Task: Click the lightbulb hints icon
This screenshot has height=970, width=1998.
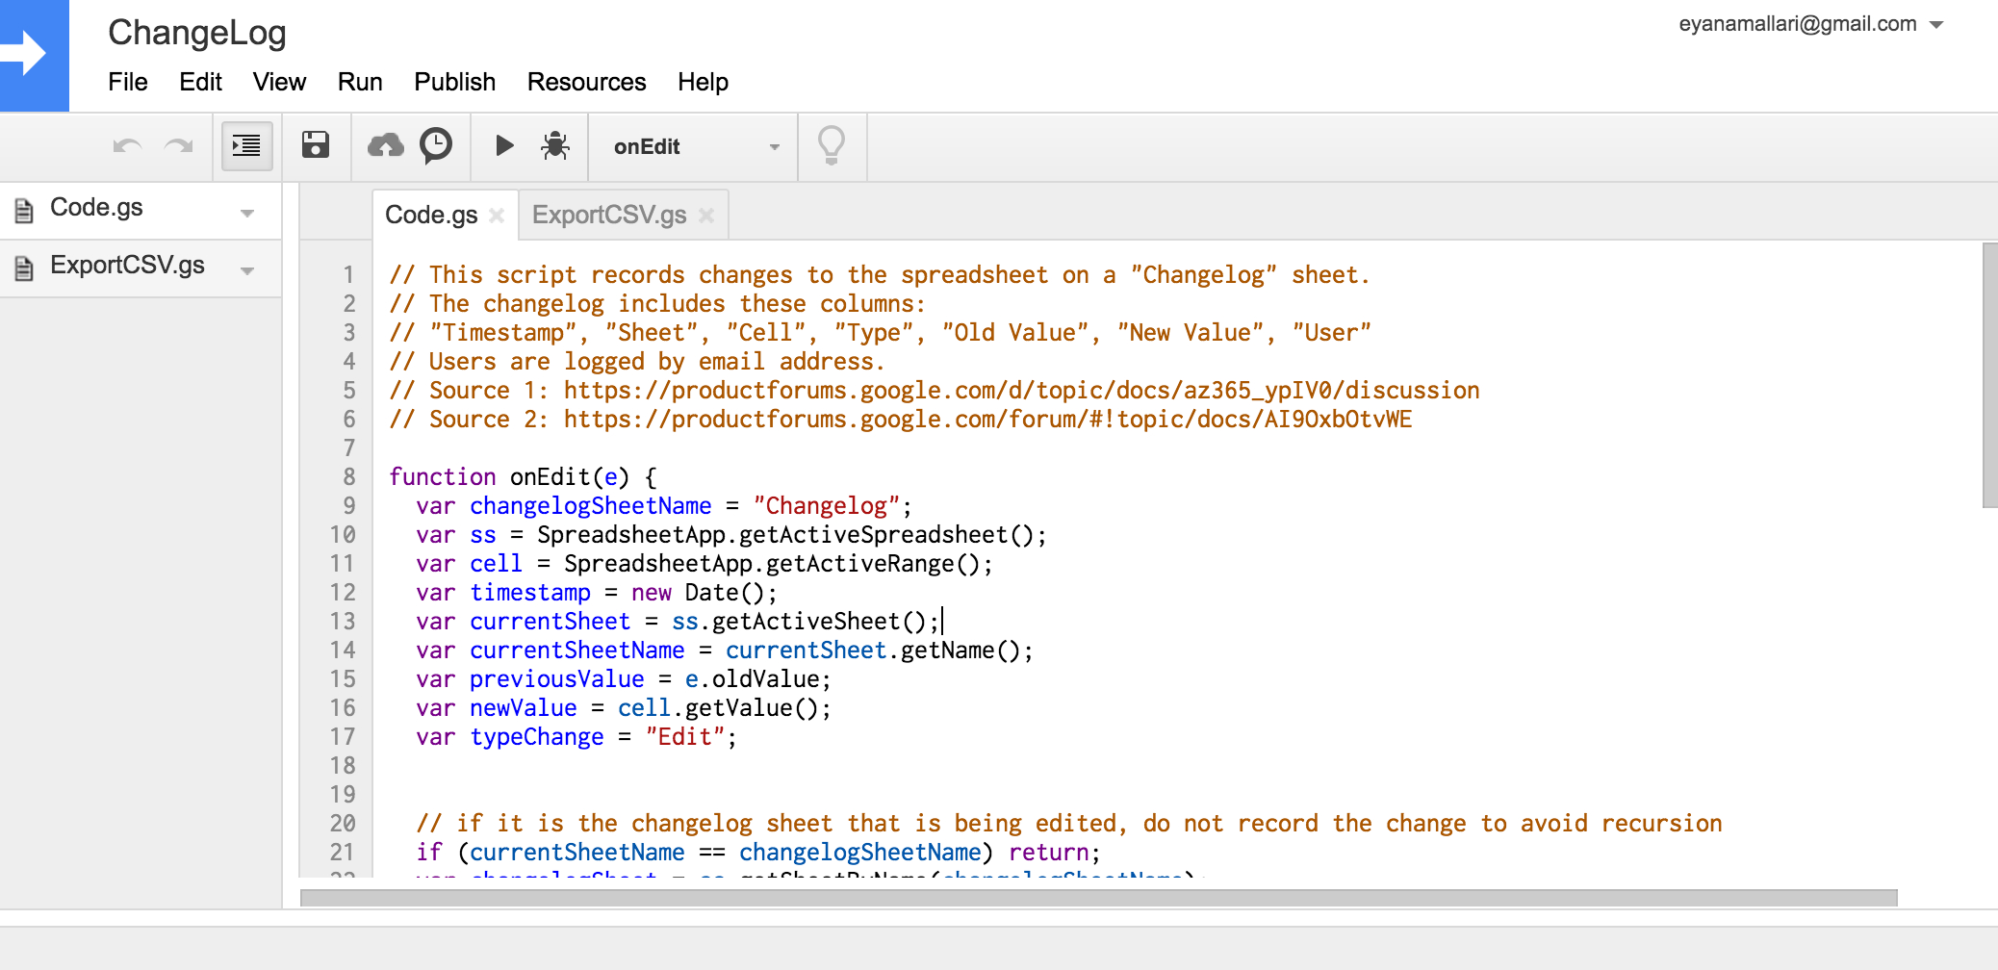Action: 832,146
